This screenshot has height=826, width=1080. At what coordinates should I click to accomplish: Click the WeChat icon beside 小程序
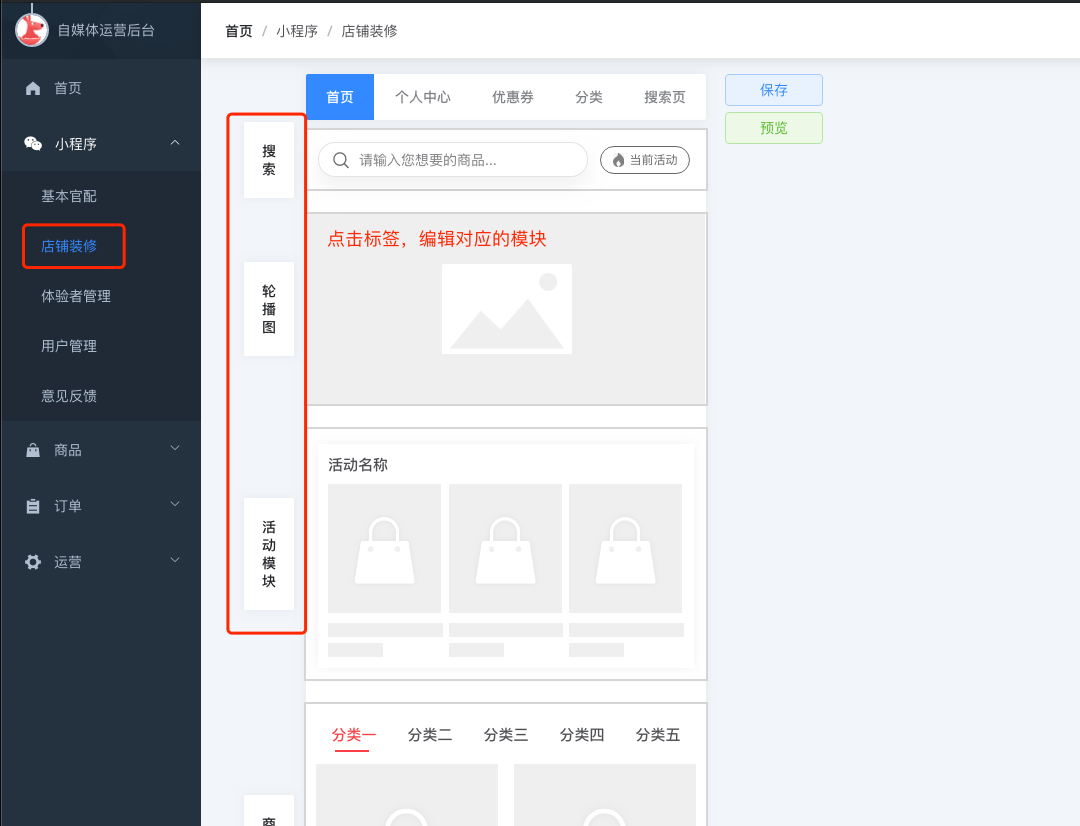coord(33,144)
